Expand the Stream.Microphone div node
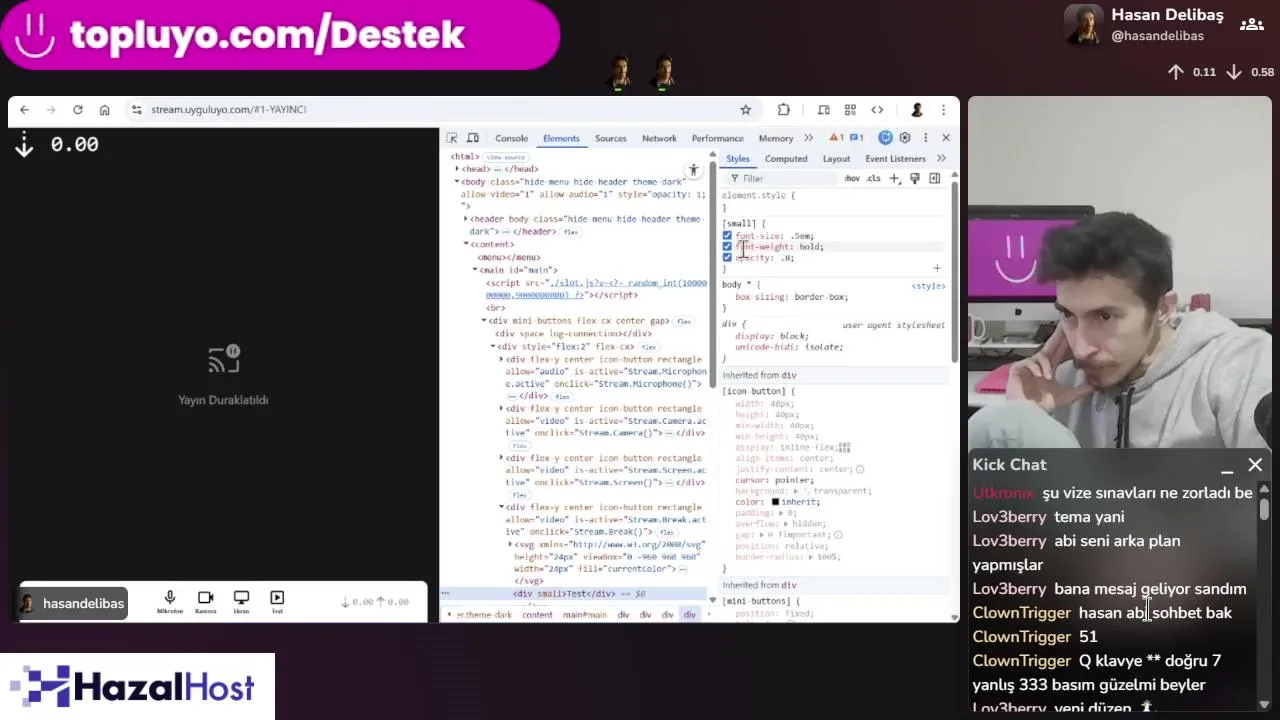This screenshot has height=720, width=1280. coord(501,359)
